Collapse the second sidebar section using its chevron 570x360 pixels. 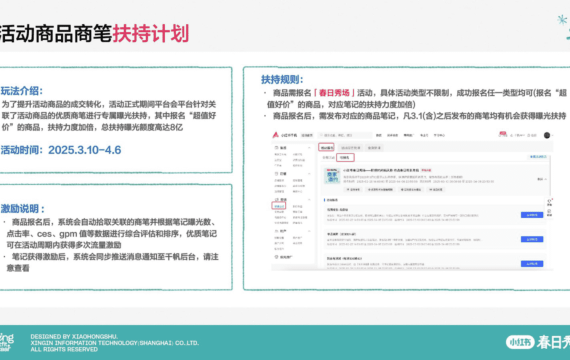309,174
